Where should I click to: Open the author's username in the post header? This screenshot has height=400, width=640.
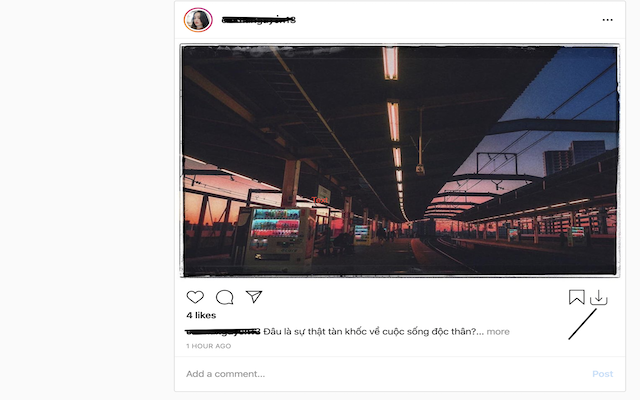coord(258,20)
